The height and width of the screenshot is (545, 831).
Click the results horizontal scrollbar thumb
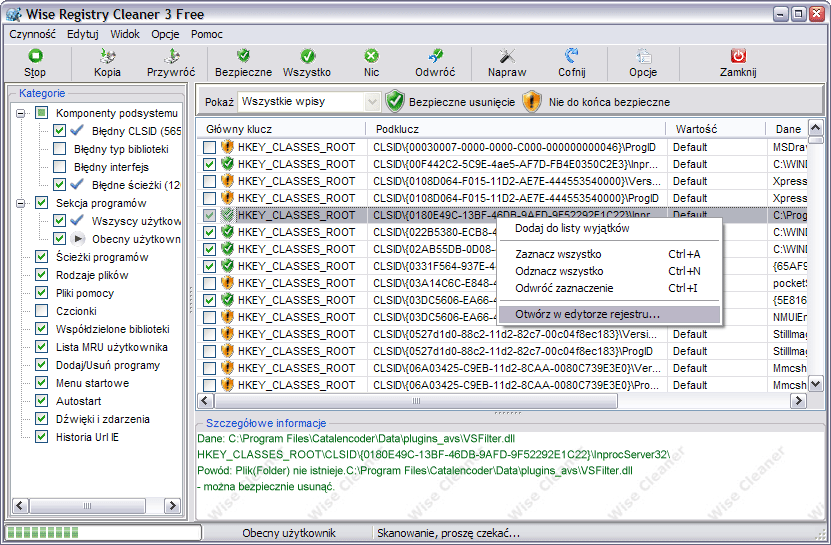coord(416,401)
